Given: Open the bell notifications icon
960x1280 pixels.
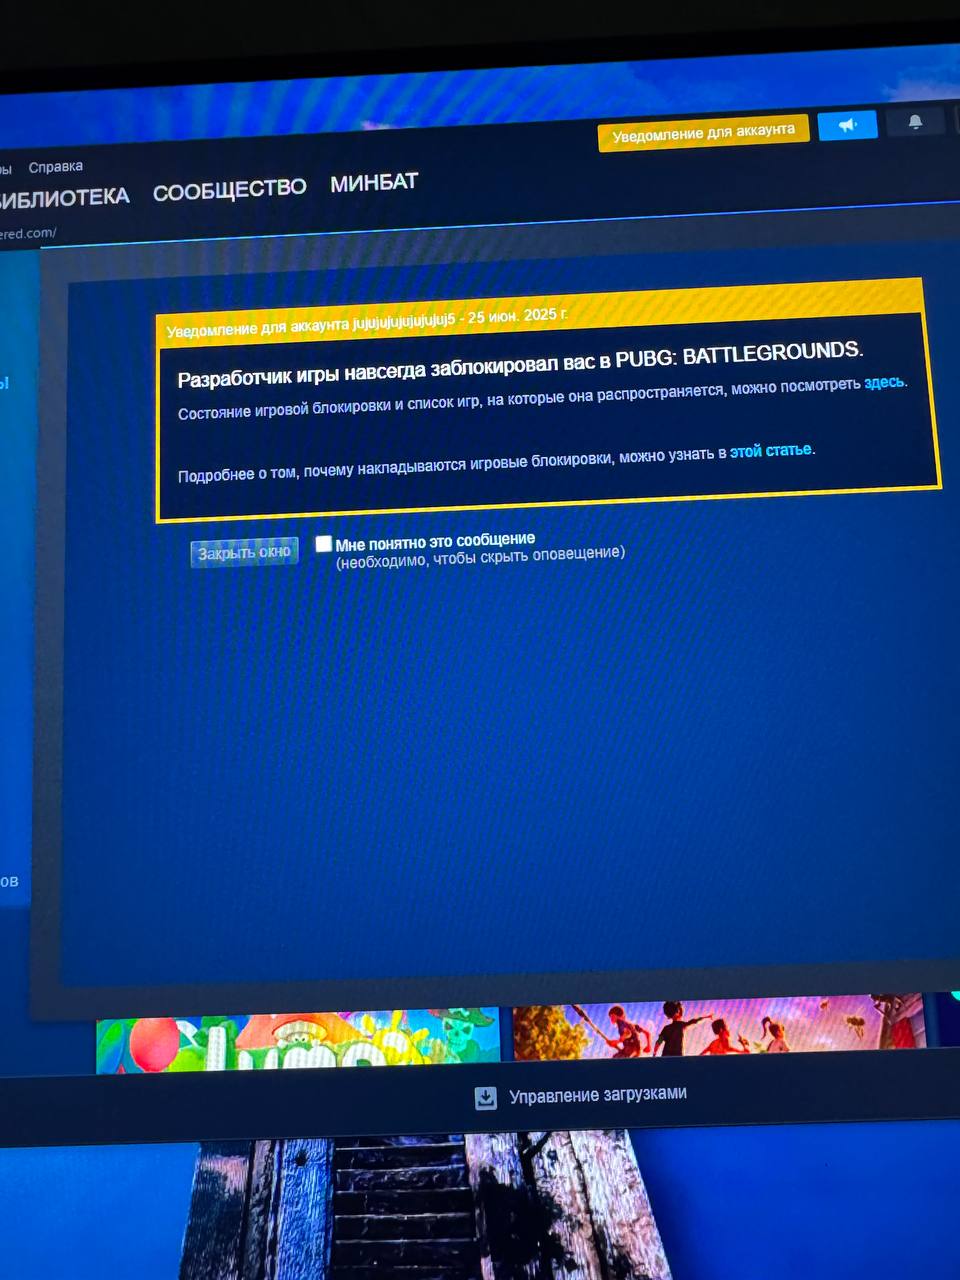Looking at the screenshot, I should [915, 122].
